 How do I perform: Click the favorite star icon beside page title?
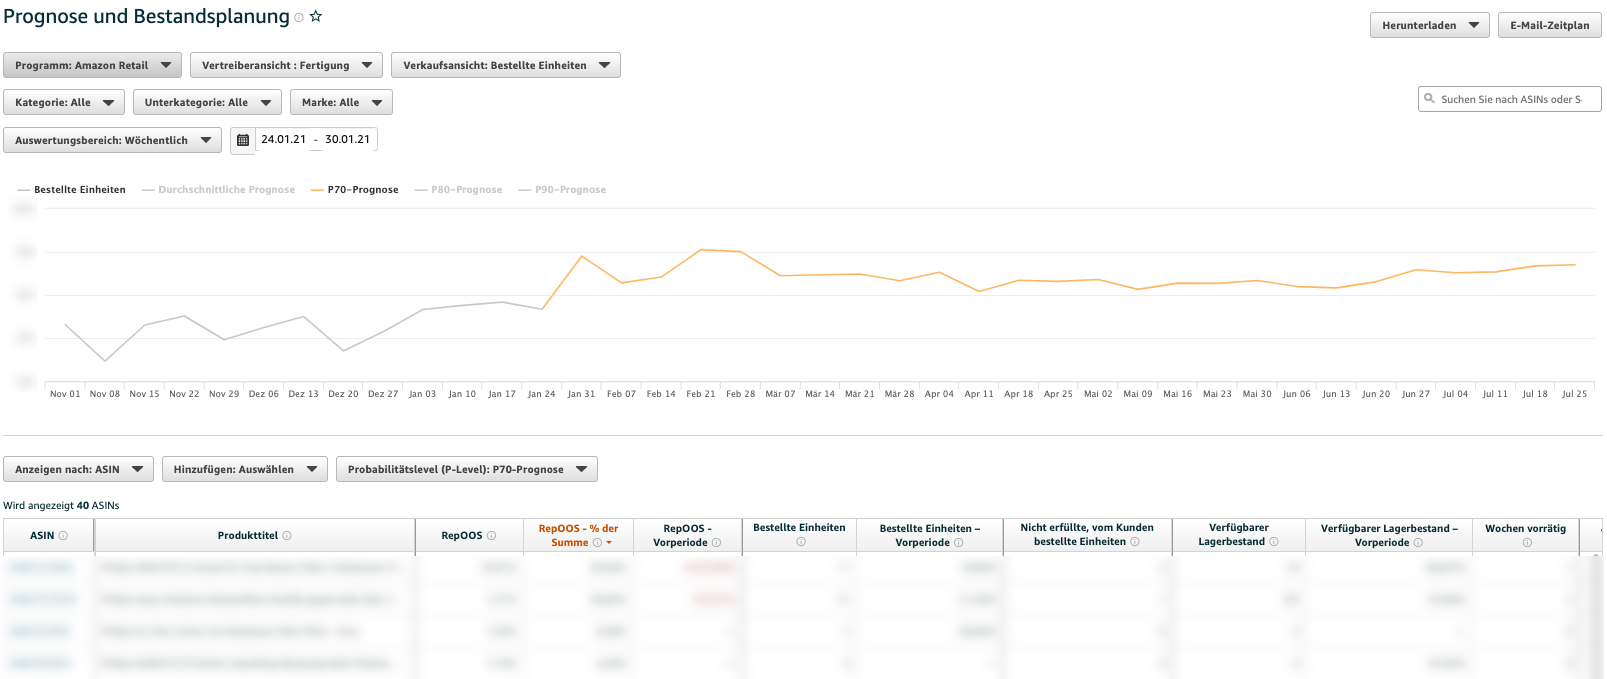click(x=316, y=17)
